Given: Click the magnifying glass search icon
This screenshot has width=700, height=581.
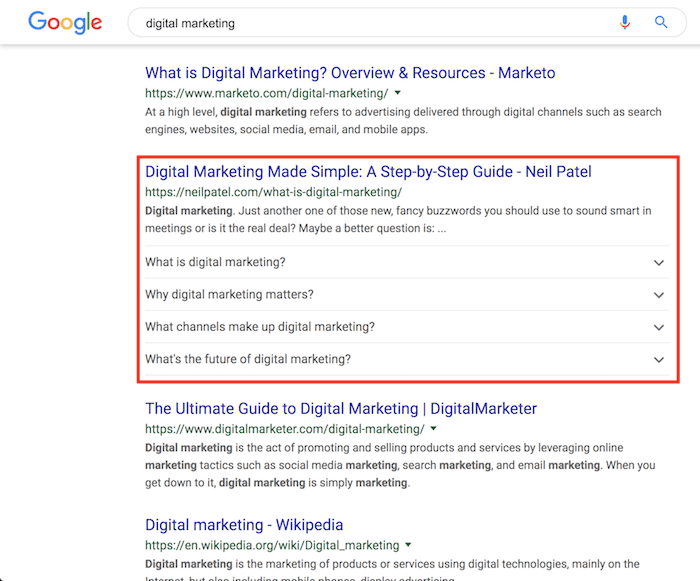Looking at the screenshot, I should [x=661, y=22].
